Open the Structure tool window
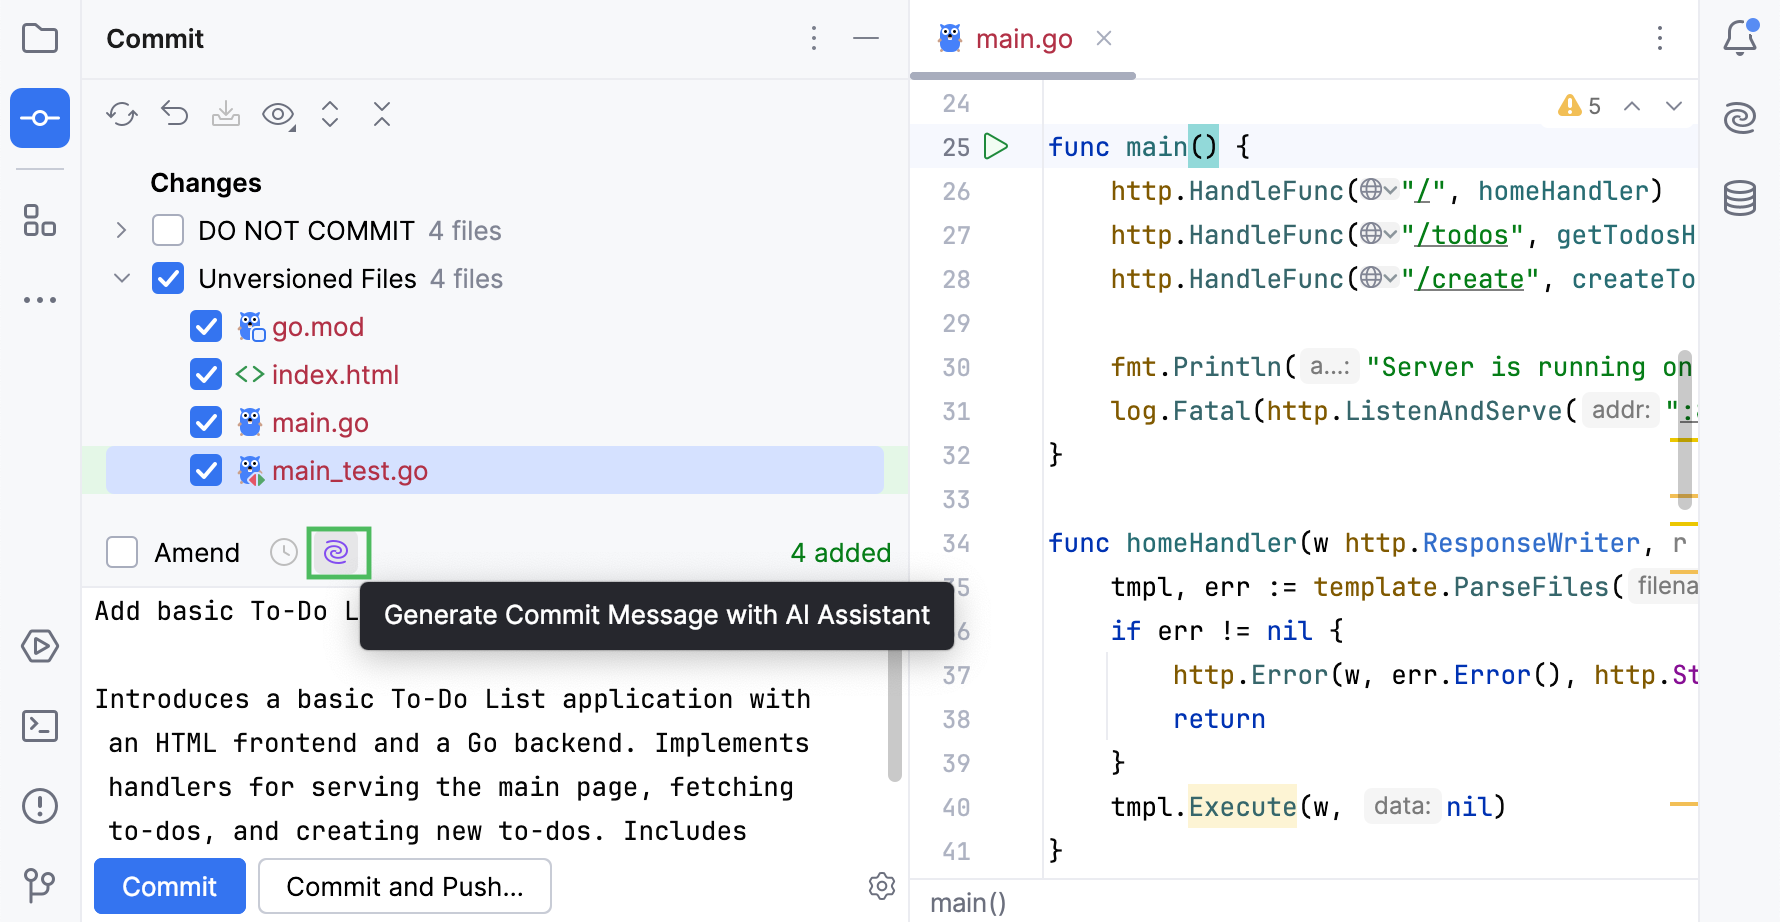Image resolution: width=1780 pixels, height=922 pixels. pyautogui.click(x=39, y=221)
